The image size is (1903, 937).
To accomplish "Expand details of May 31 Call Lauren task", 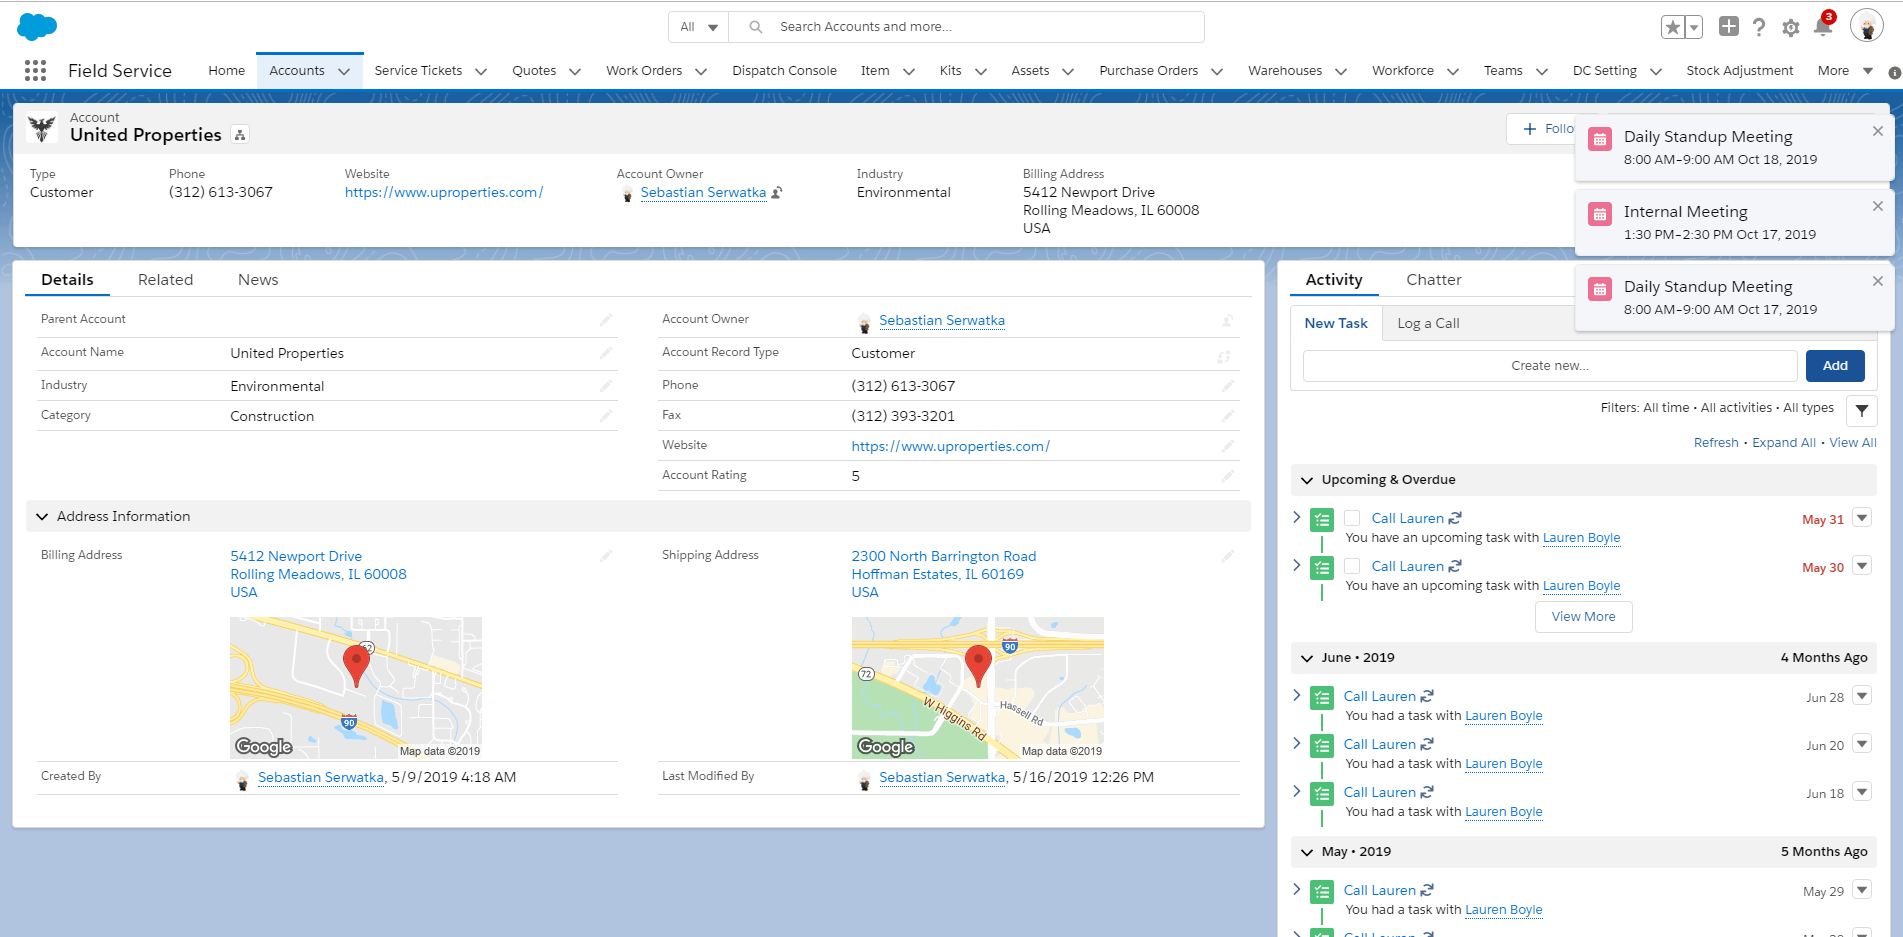I will [1297, 517].
